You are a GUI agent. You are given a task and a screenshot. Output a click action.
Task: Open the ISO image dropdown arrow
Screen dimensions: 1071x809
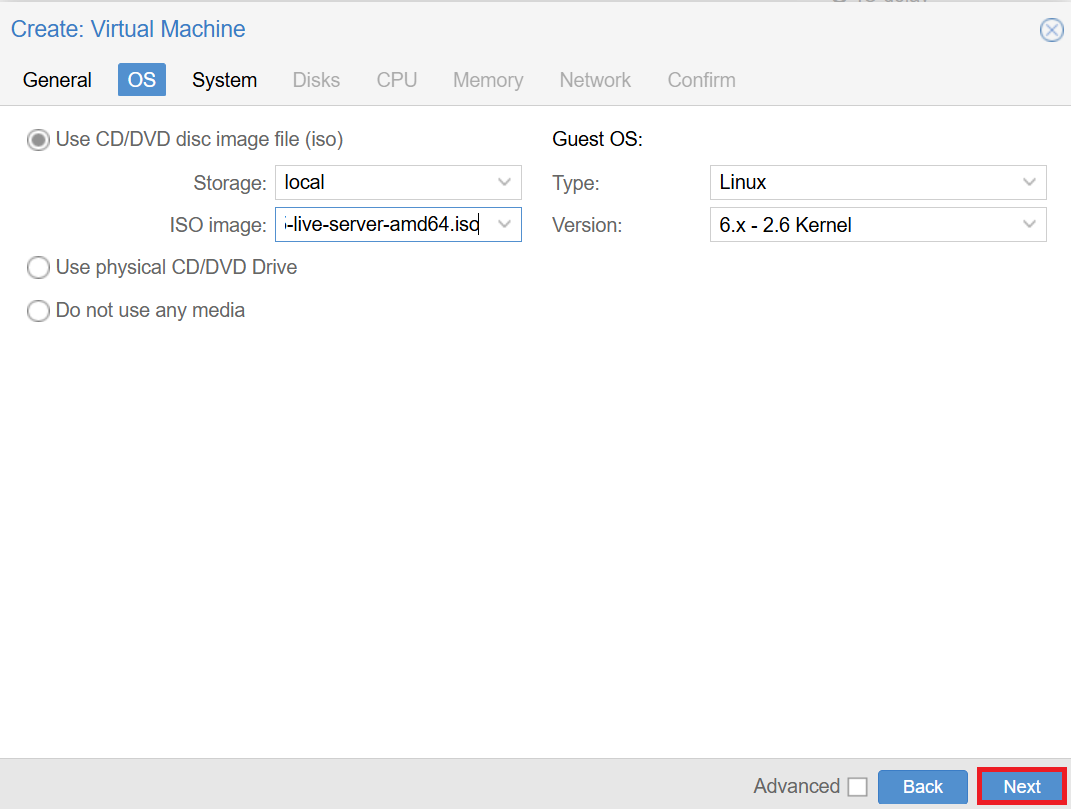(x=505, y=225)
